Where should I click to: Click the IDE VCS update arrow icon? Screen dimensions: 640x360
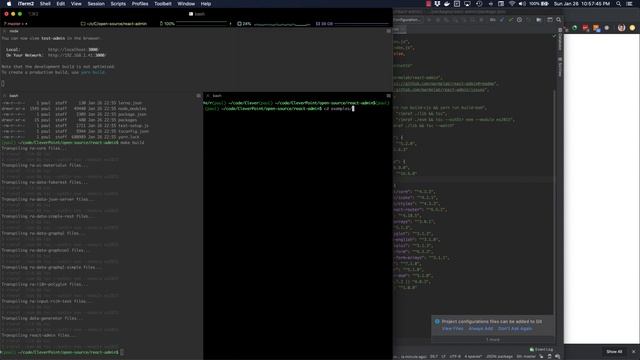pos(502,20)
